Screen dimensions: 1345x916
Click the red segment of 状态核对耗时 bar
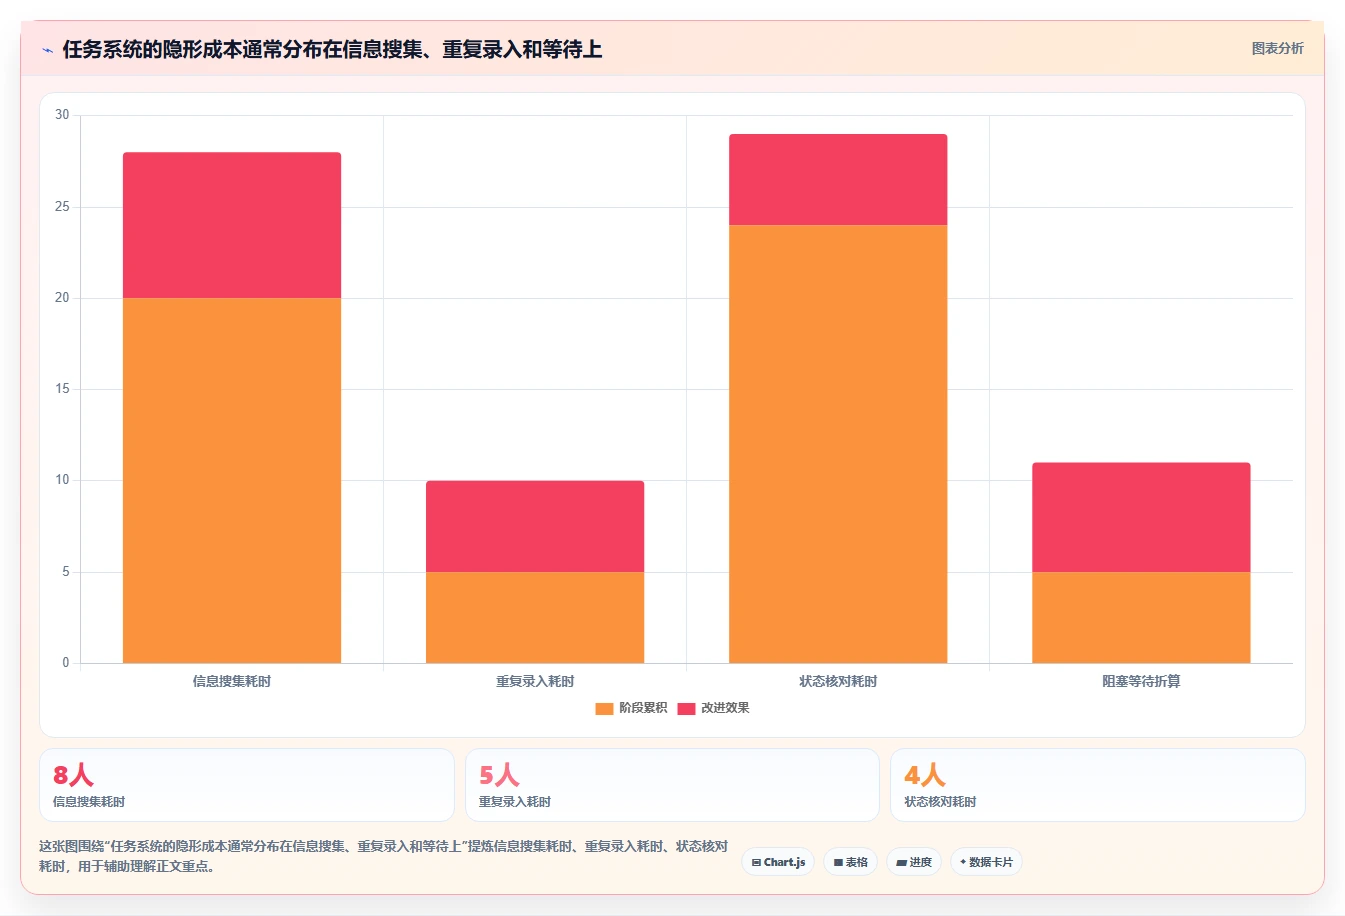[838, 179]
